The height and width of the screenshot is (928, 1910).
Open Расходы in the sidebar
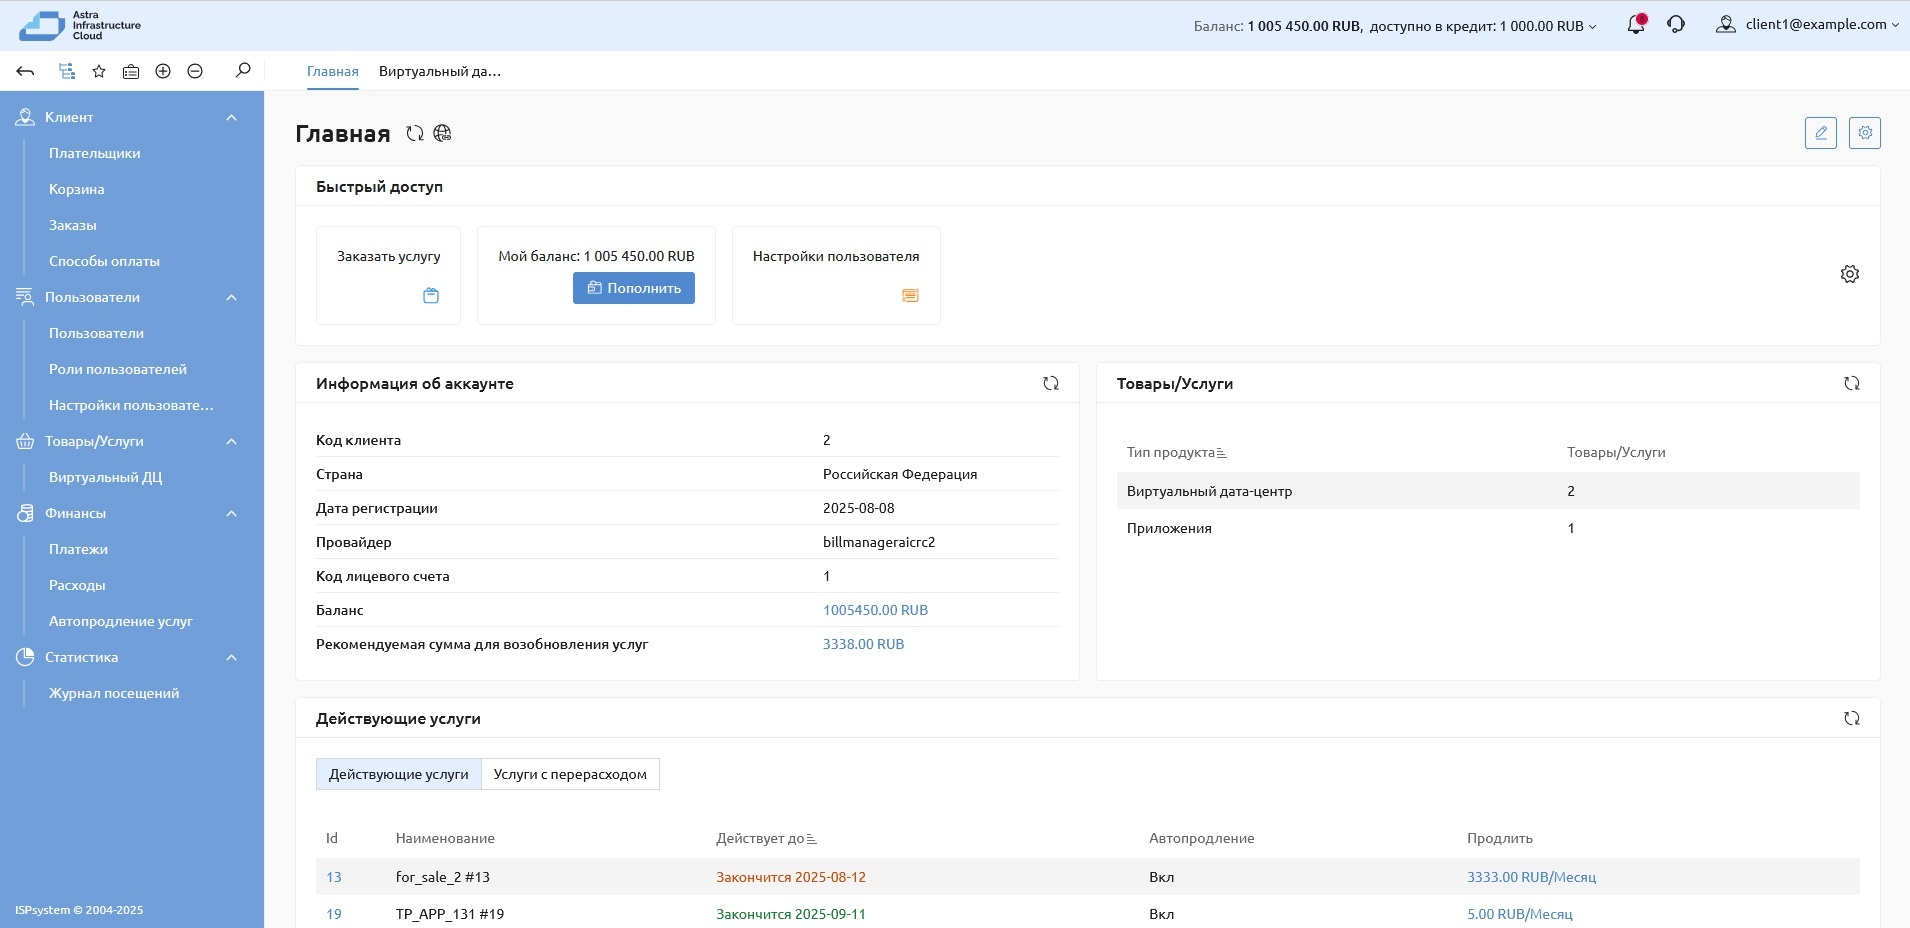pos(77,585)
